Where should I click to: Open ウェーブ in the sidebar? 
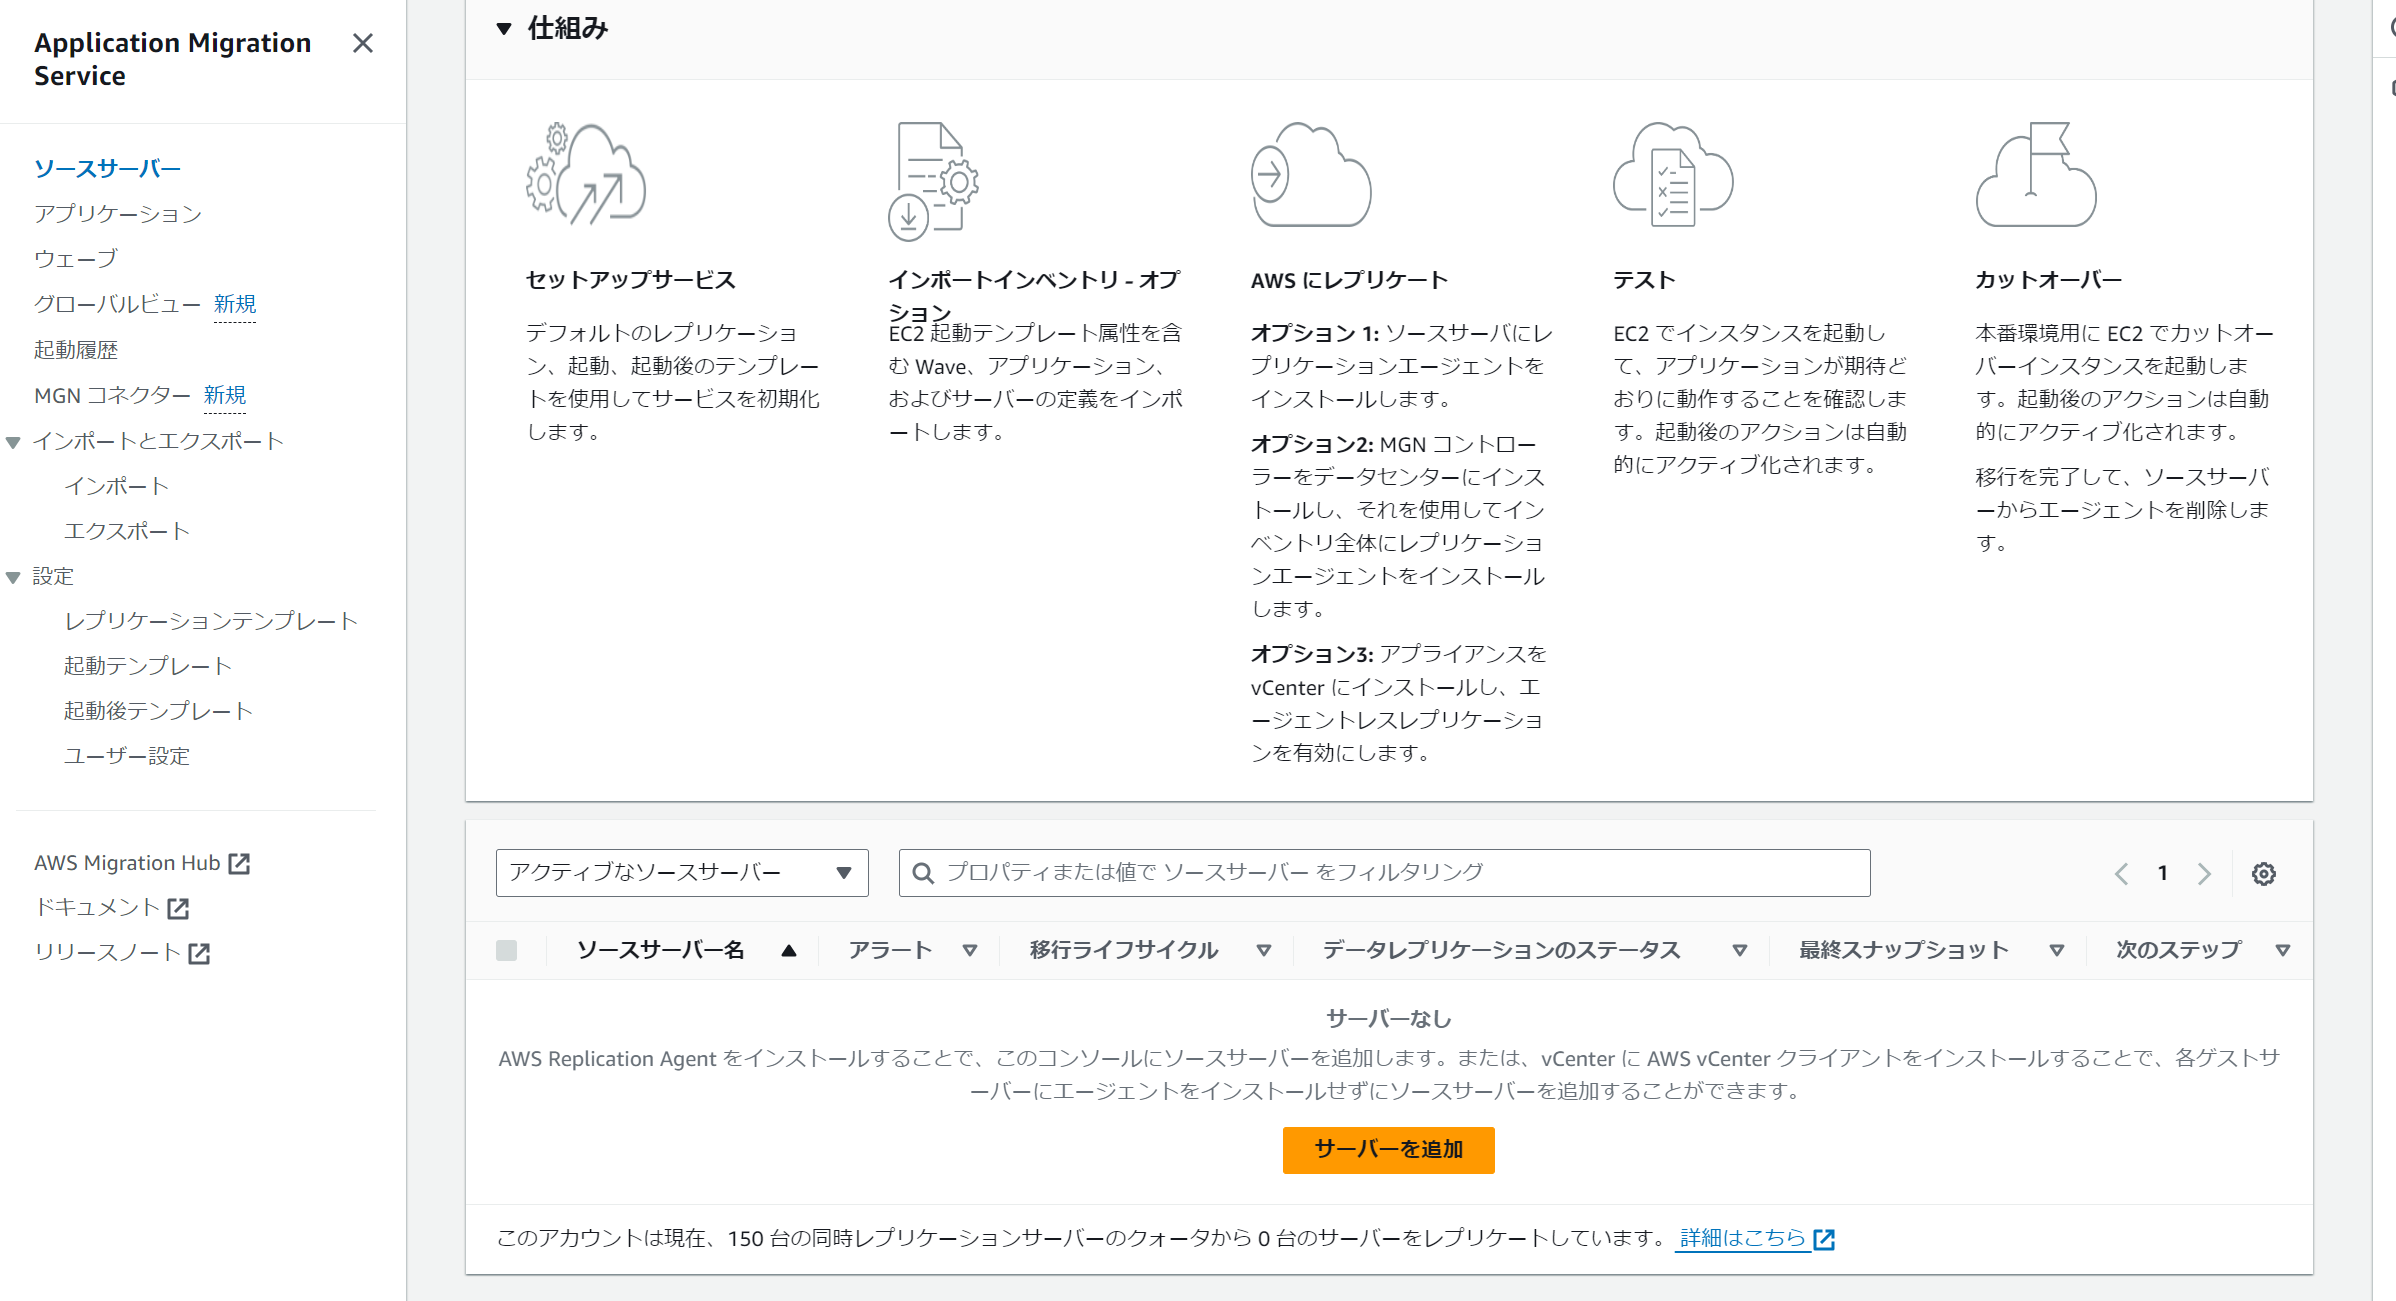pos(76,259)
